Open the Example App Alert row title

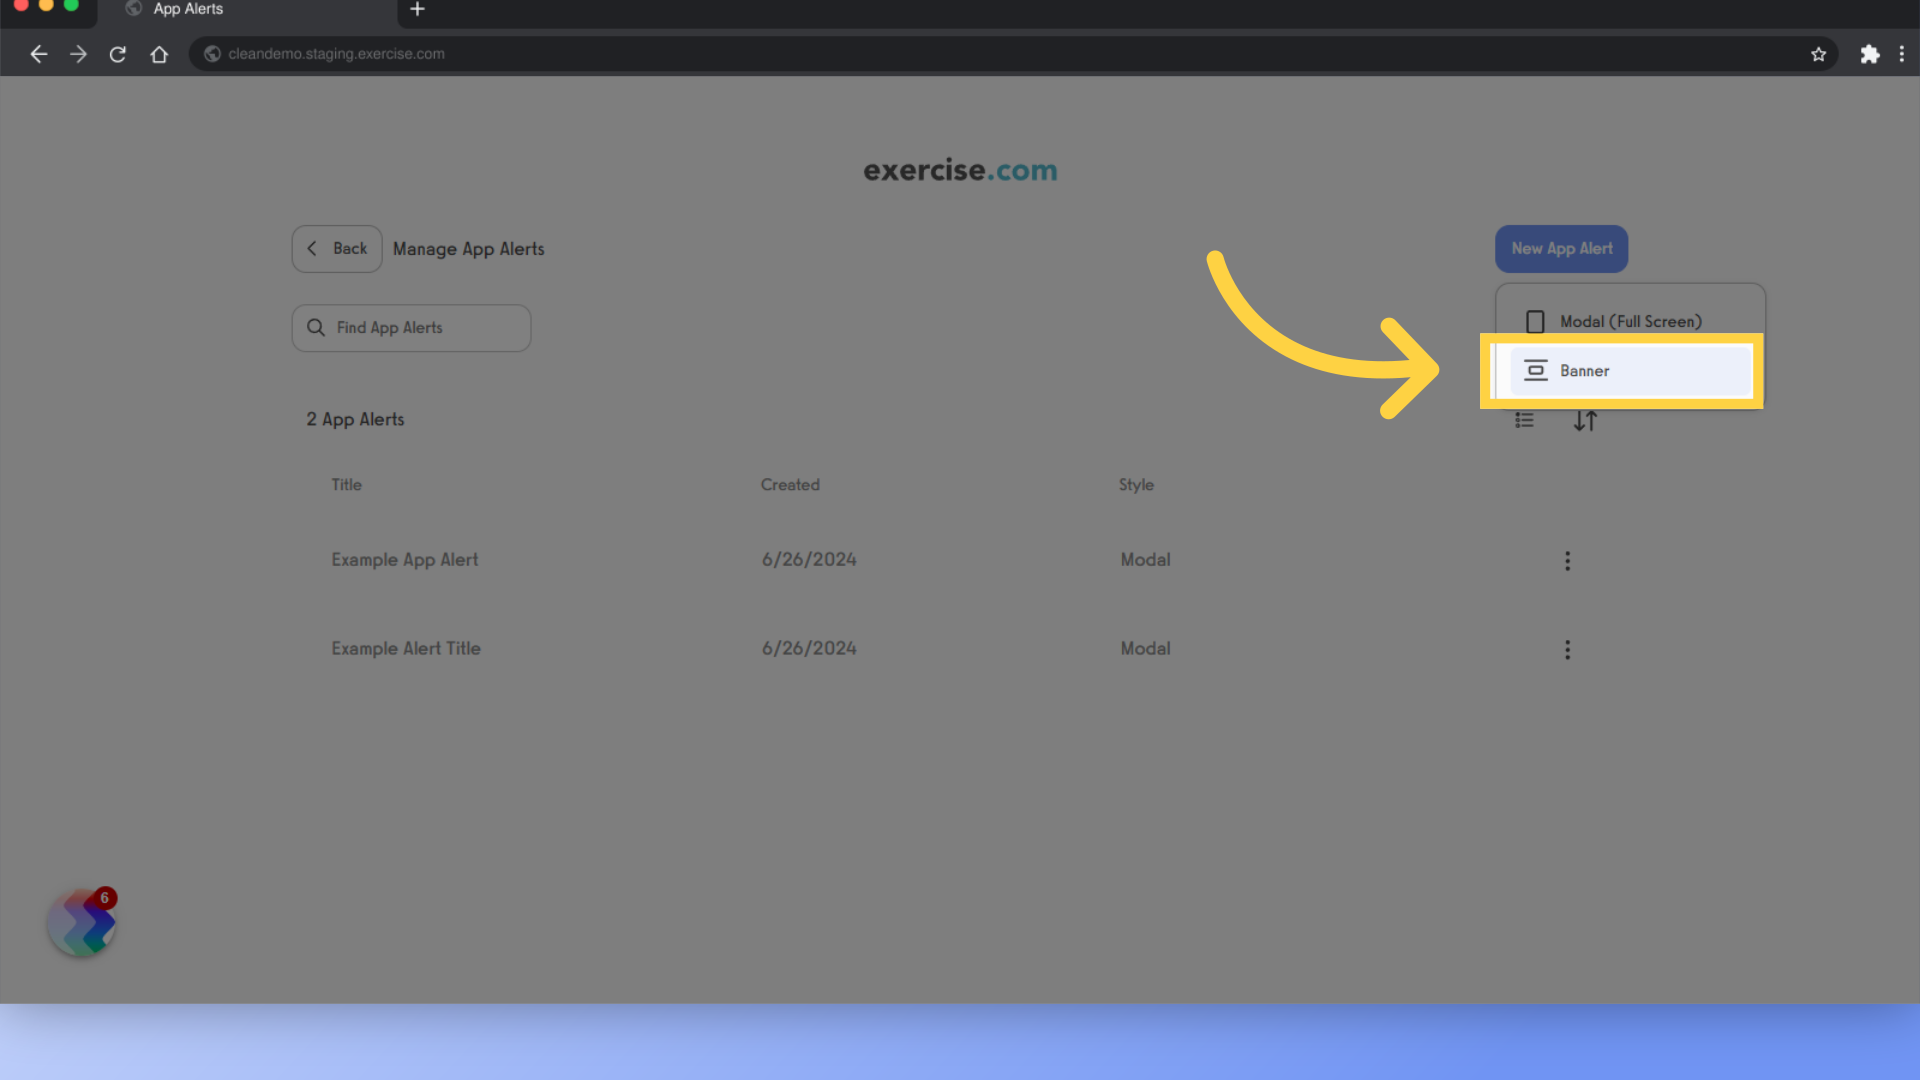[x=404, y=560]
